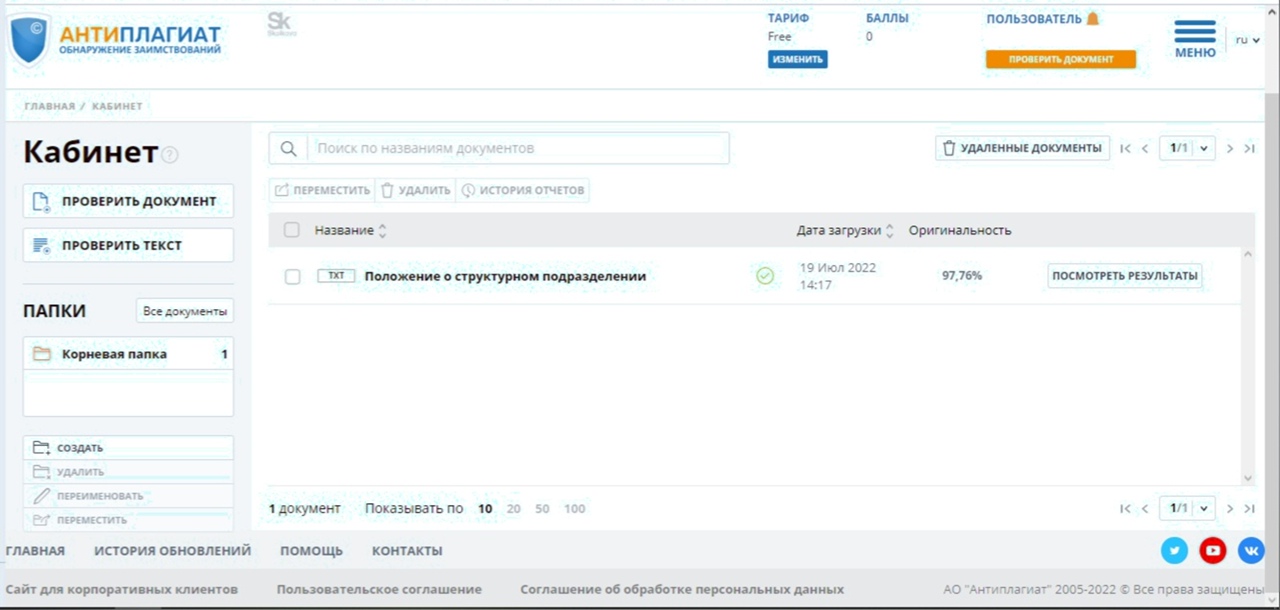Open УДАЛЕННЫЕ ДОКУМЕНТЫ
Image resolution: width=1280 pixels, height=610 pixels.
tap(1022, 148)
